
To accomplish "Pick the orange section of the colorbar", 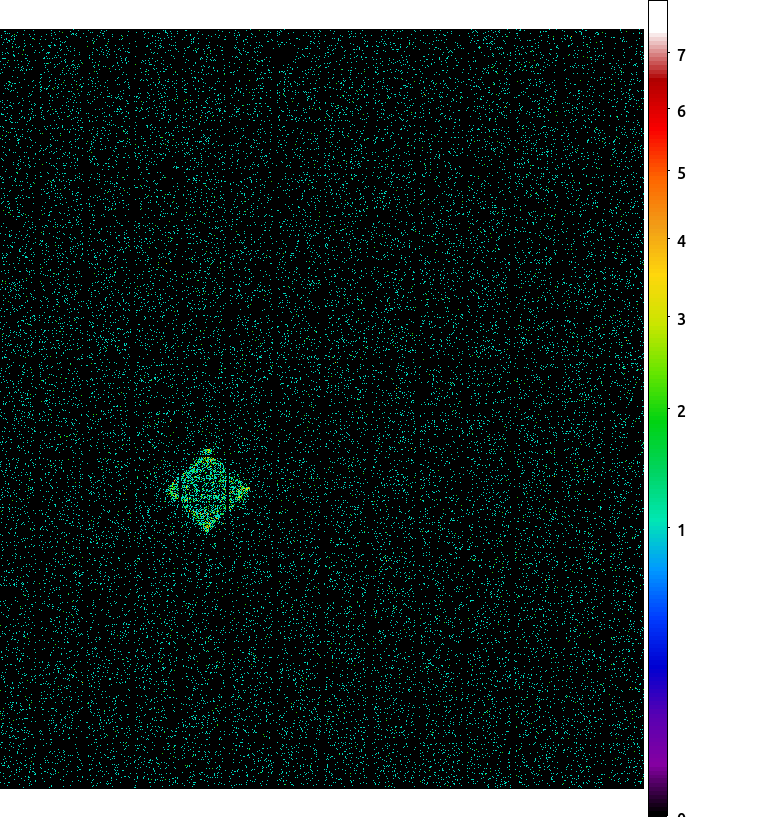I will point(658,203).
